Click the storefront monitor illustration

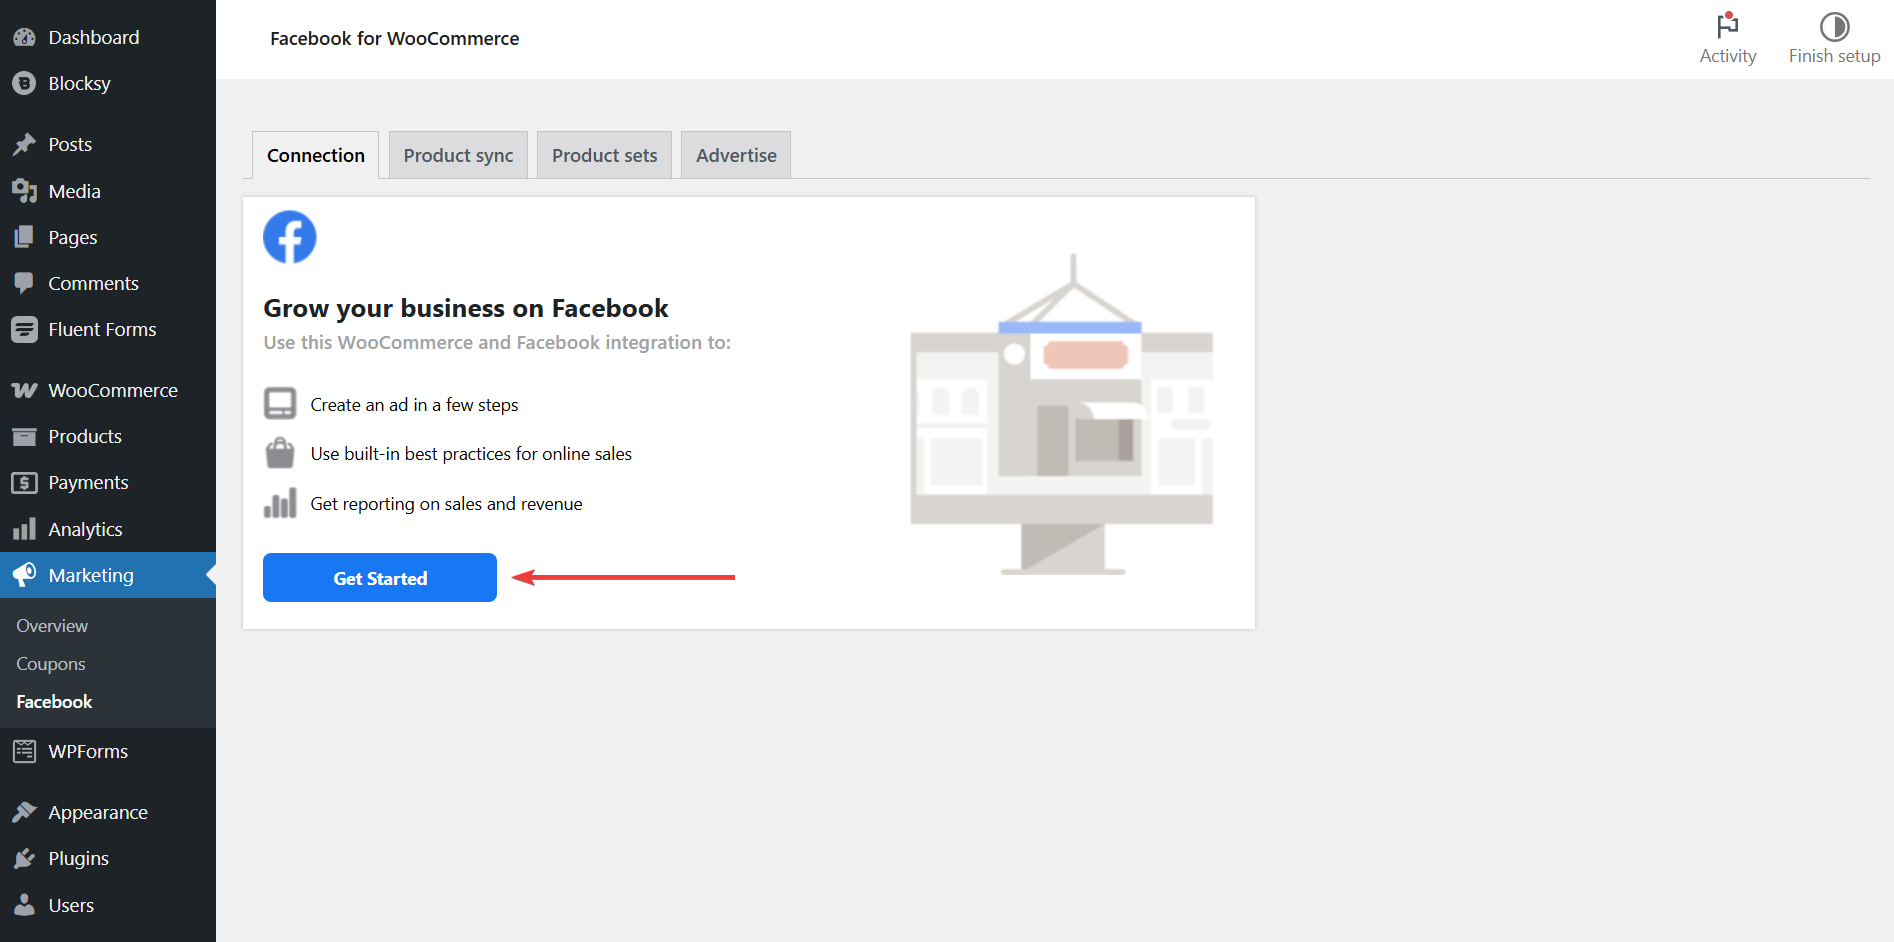pyautogui.click(x=1062, y=414)
